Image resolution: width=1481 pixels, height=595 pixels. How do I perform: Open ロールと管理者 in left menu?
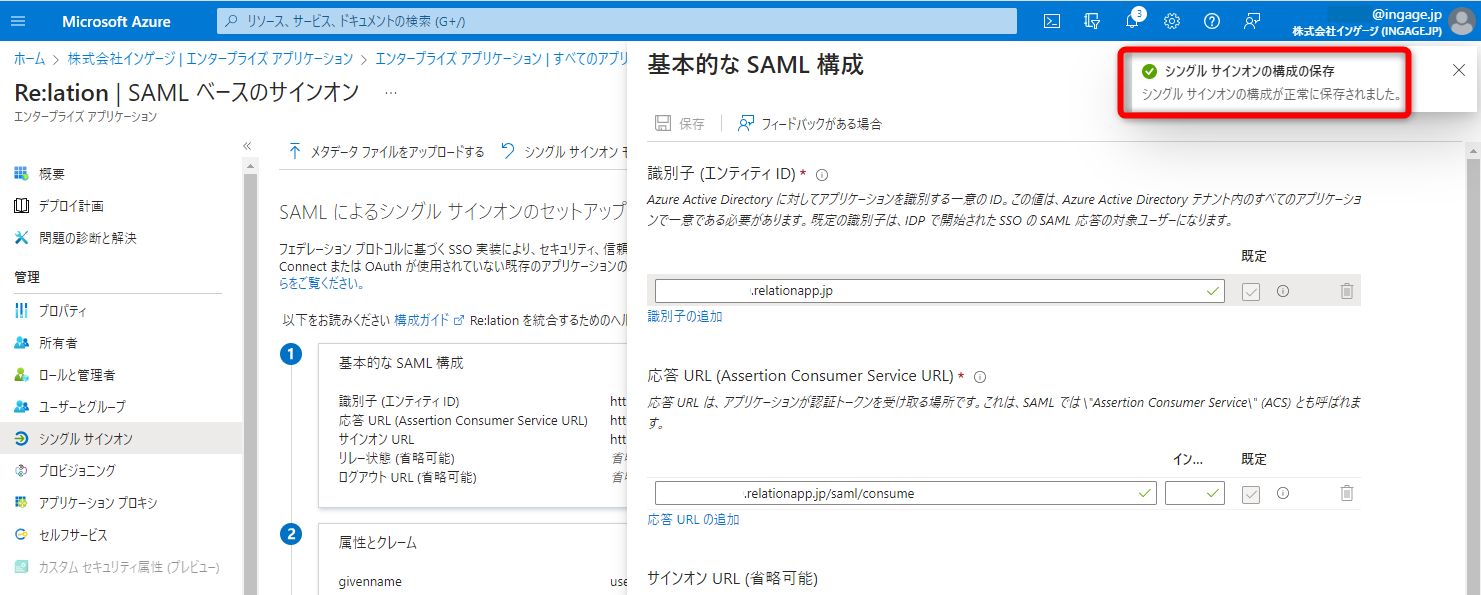[121, 375]
